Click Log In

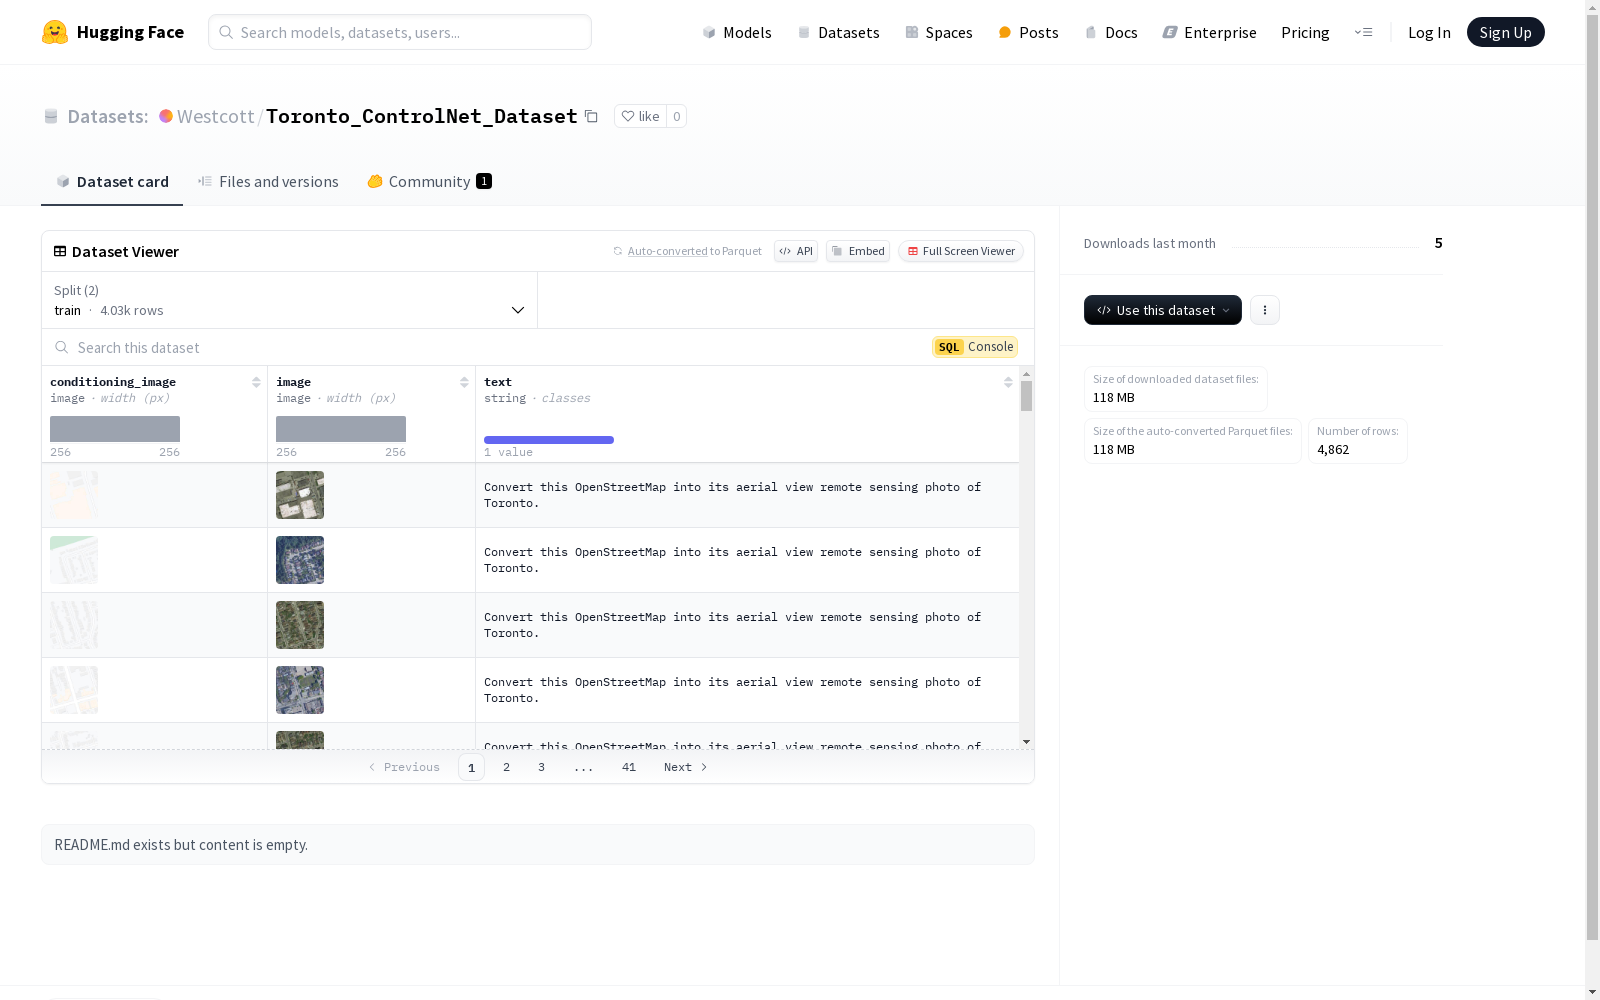tap(1429, 32)
